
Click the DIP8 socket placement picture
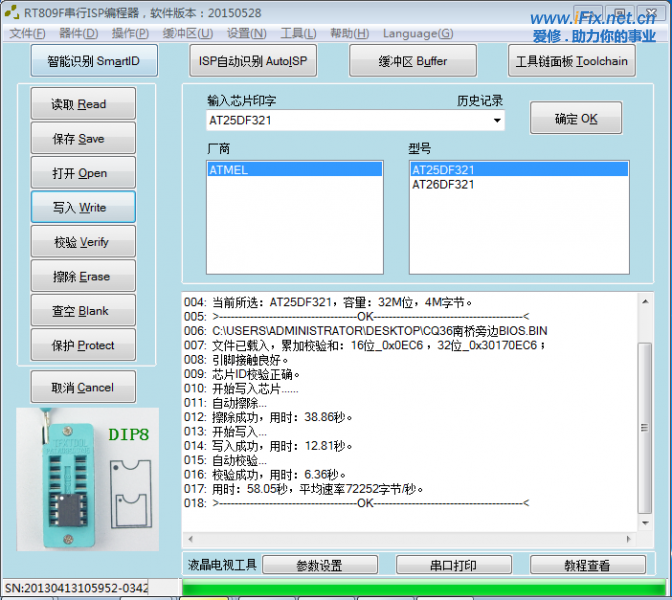point(87,479)
